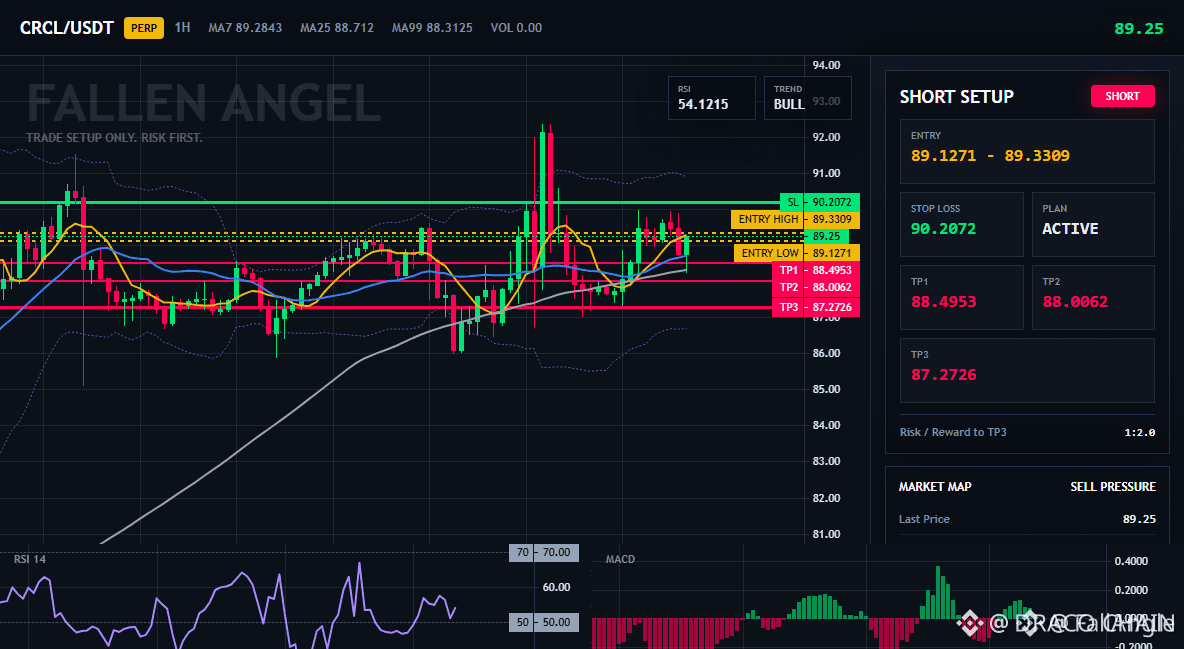
Task: Click the SL 90.2072 chart label
Action: click(819, 202)
